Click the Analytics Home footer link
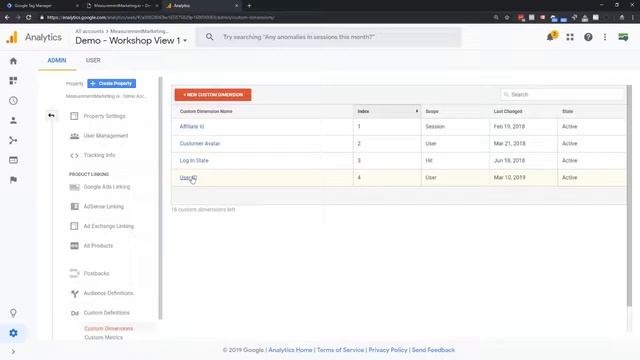The height and width of the screenshot is (360, 640). [x=290, y=350]
